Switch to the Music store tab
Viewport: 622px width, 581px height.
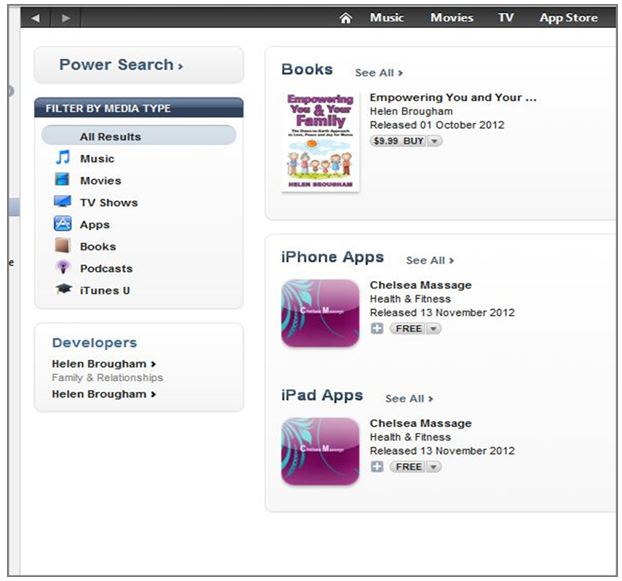pos(387,18)
